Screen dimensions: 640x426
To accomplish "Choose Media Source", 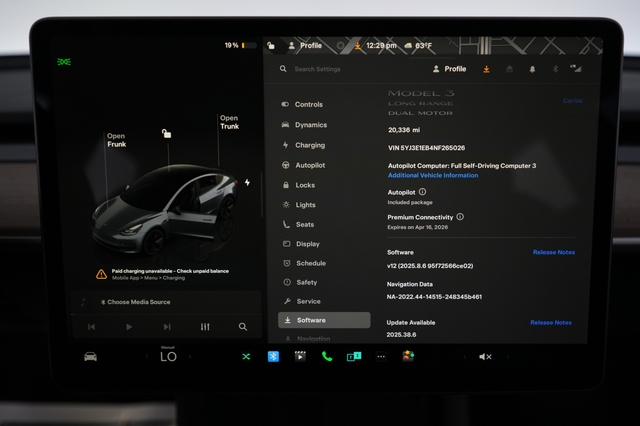I will click(x=136, y=302).
